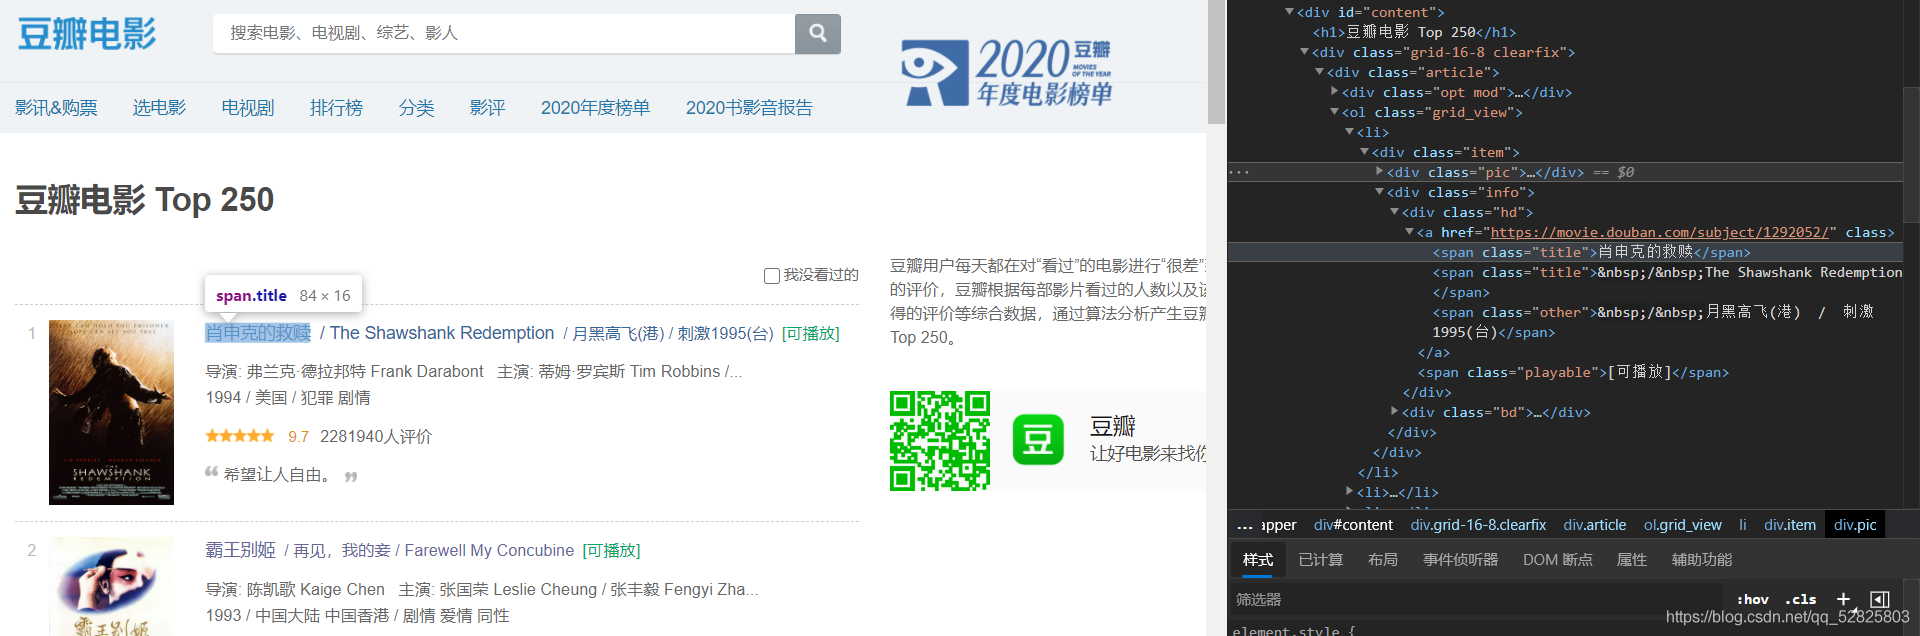The image size is (1920, 636).
Task: Open the DOM 断点 tab
Action: 1557,560
